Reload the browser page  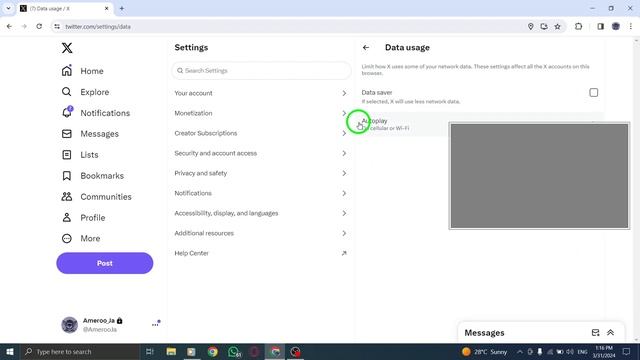39,27
